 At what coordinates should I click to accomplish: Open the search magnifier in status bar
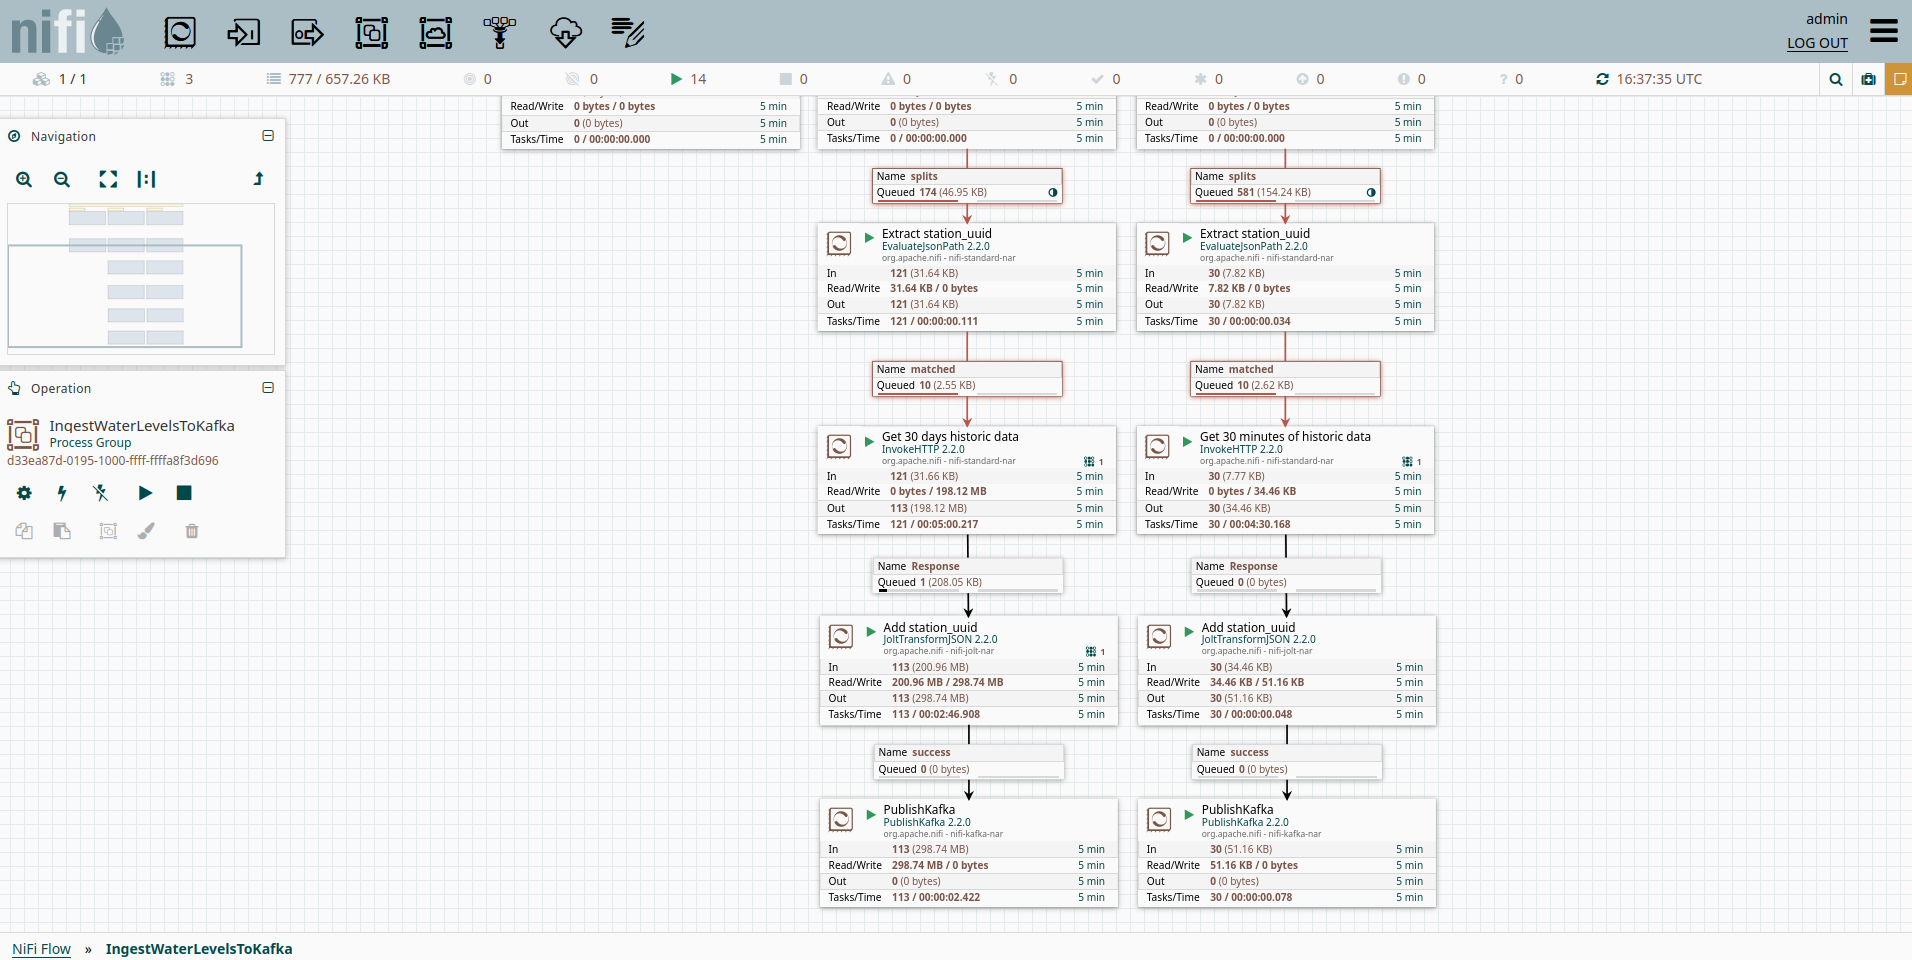pos(1836,79)
